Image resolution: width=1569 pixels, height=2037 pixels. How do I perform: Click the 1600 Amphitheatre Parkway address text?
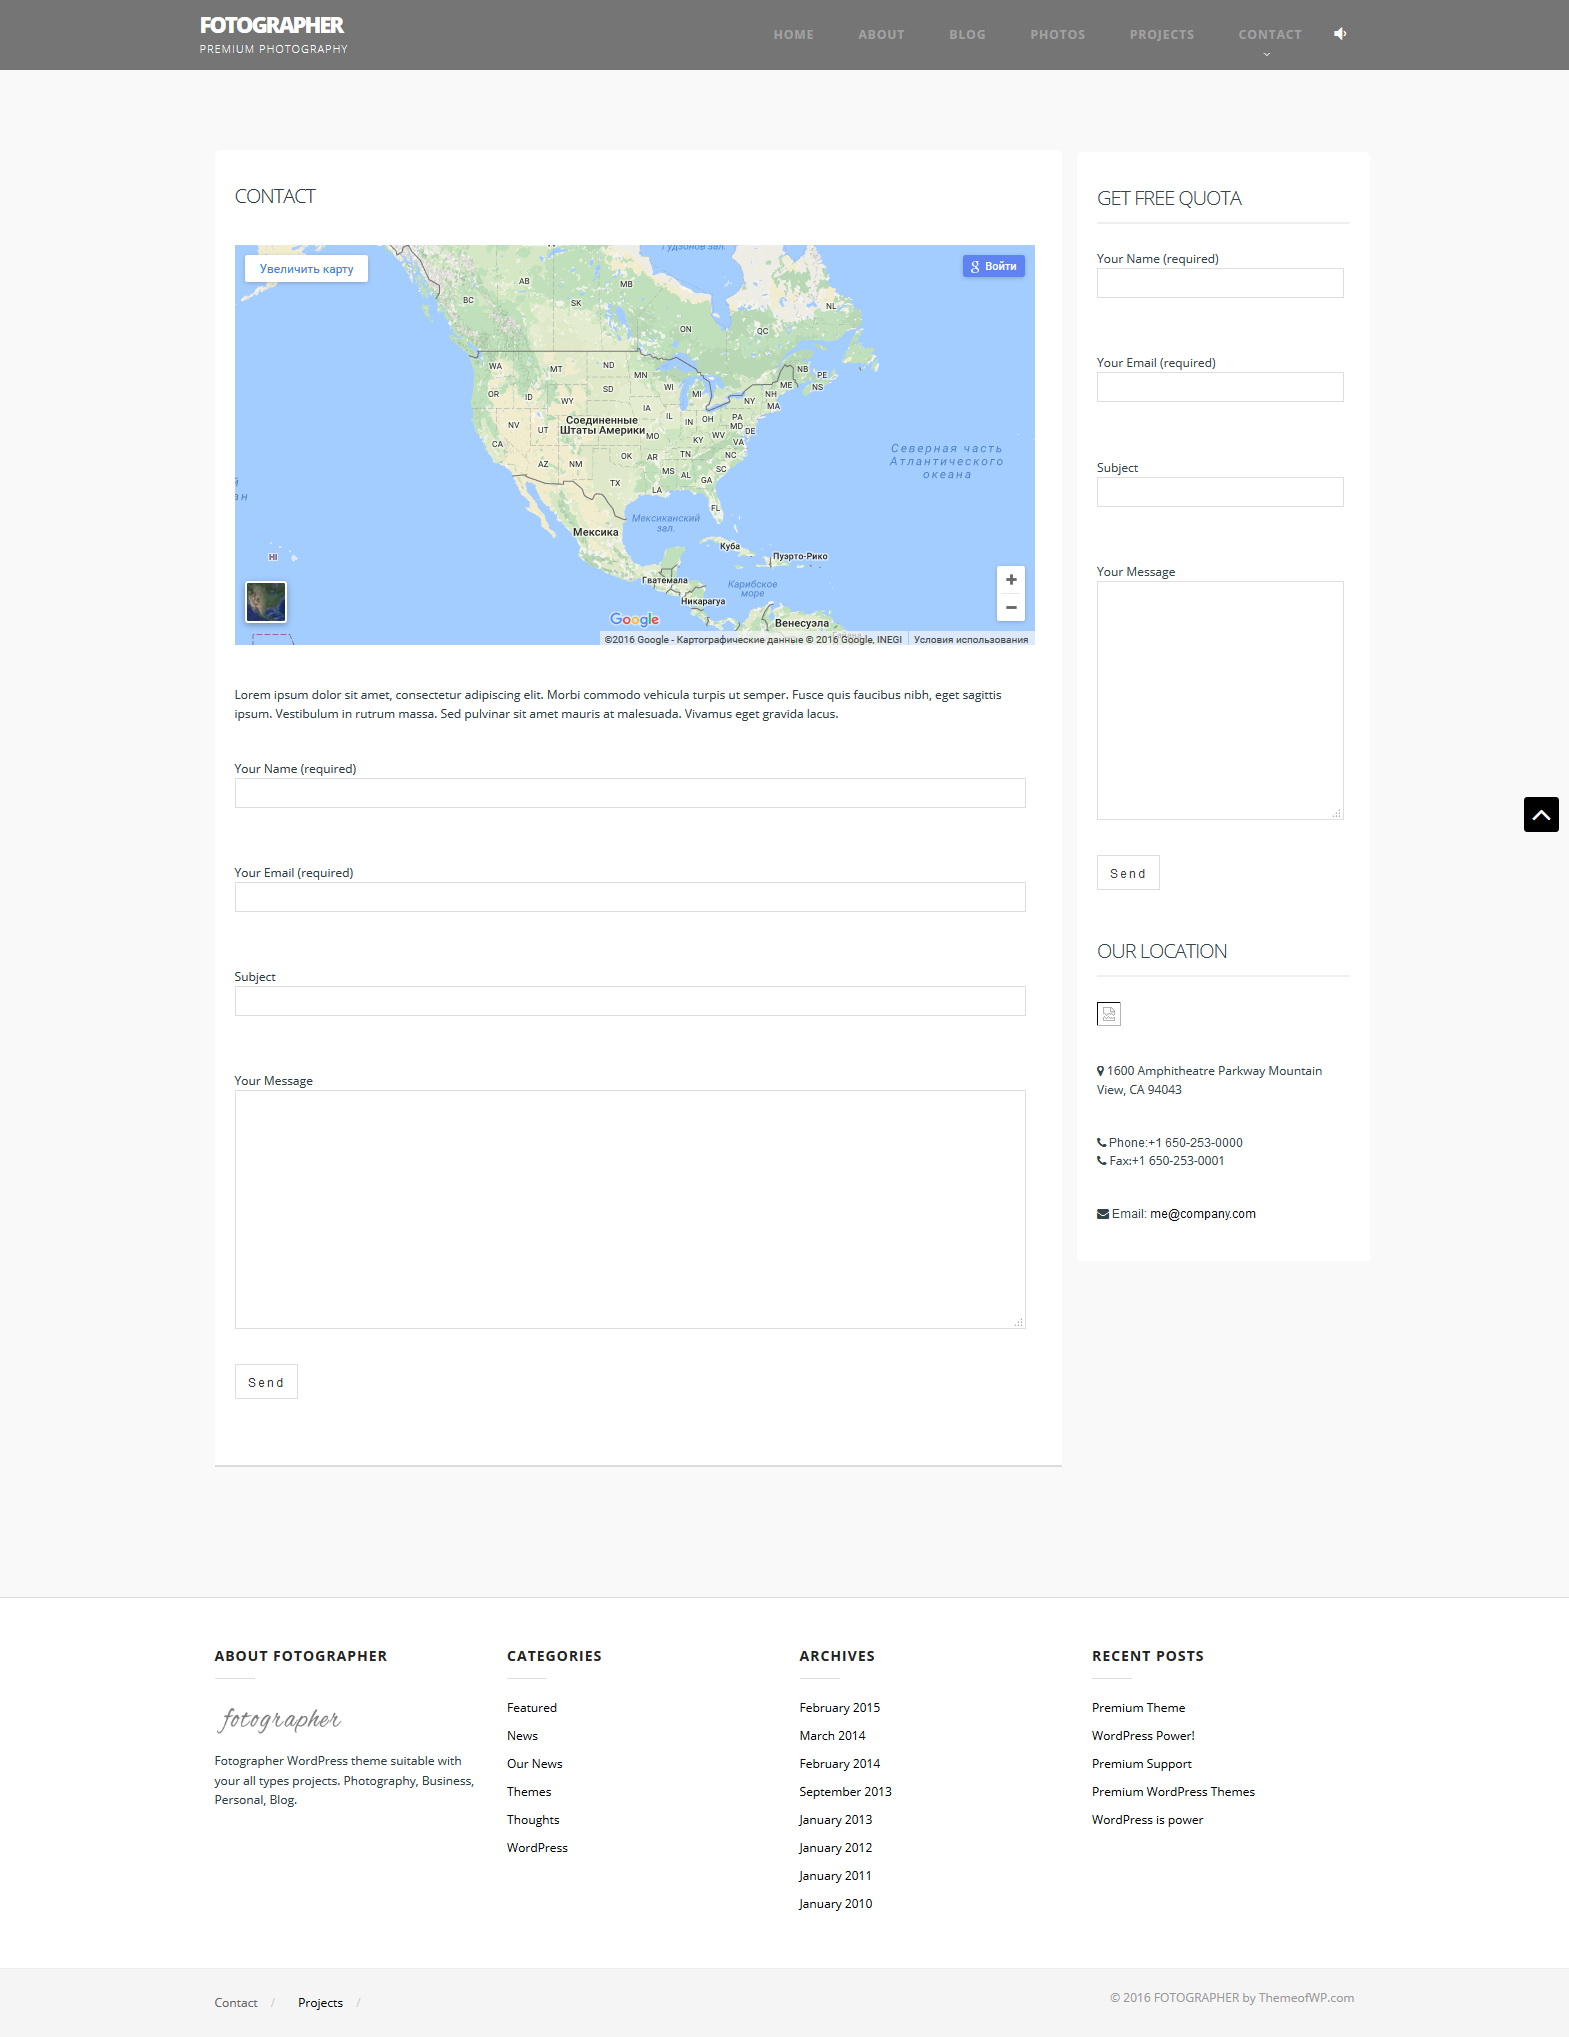1210,1080
